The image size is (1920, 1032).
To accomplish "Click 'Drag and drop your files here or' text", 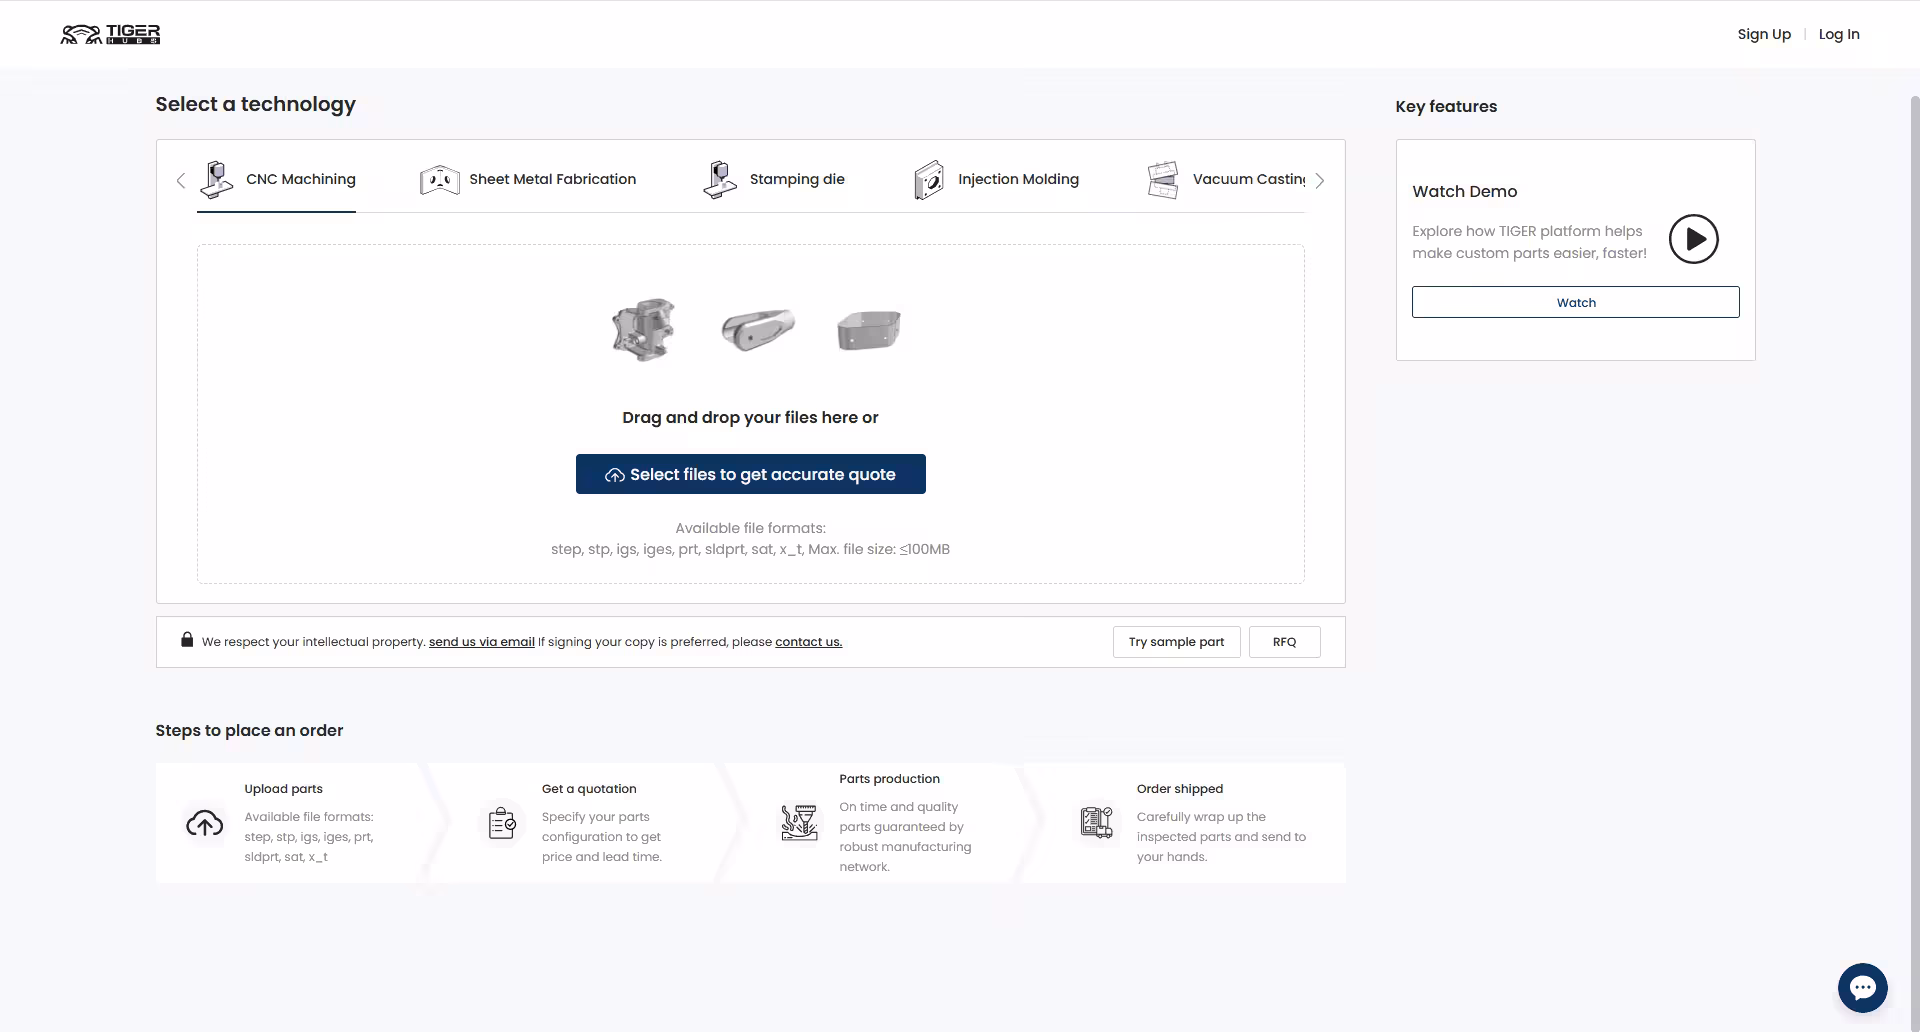I will point(750,417).
